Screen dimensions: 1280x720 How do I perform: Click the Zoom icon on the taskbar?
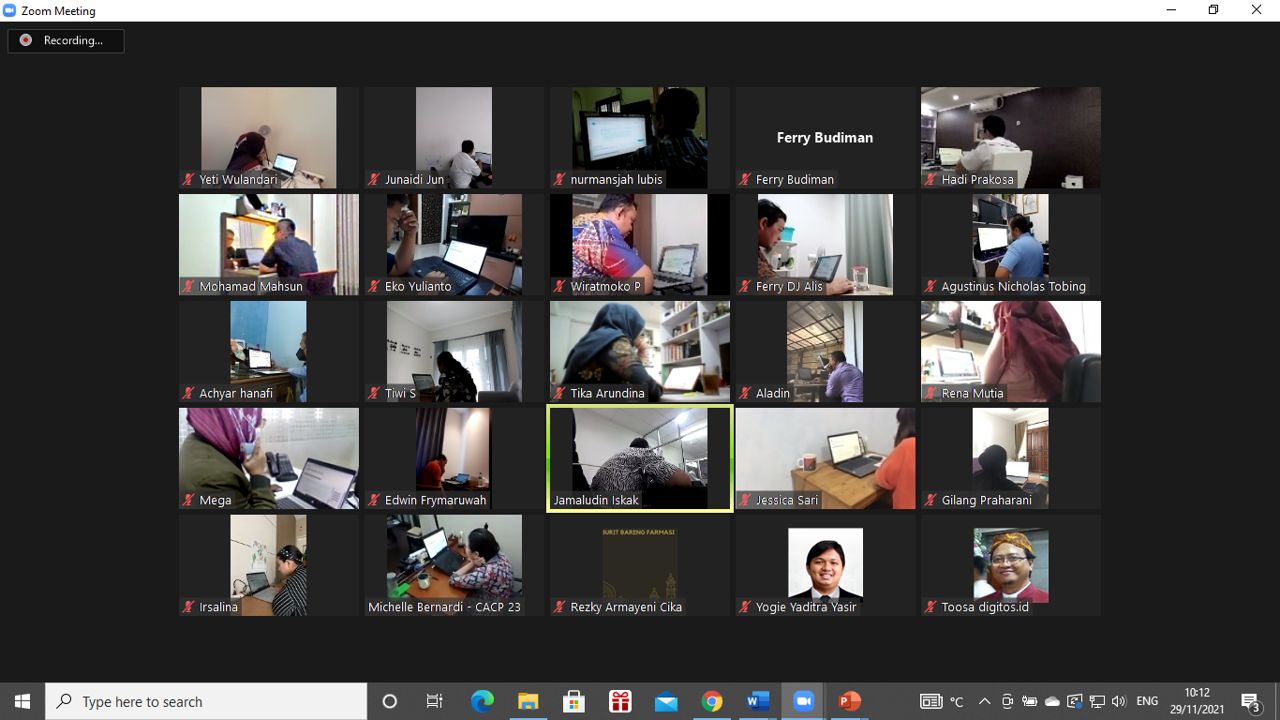pos(803,701)
